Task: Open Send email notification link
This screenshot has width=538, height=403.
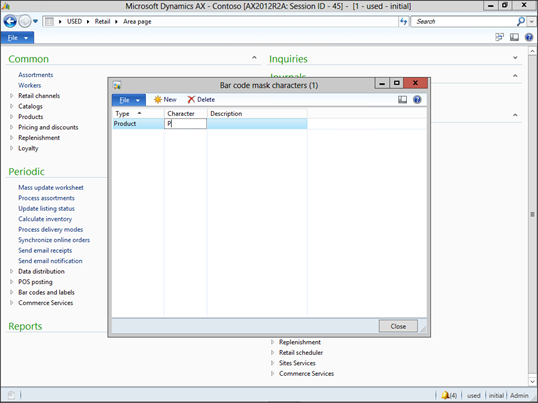Action: [50, 261]
